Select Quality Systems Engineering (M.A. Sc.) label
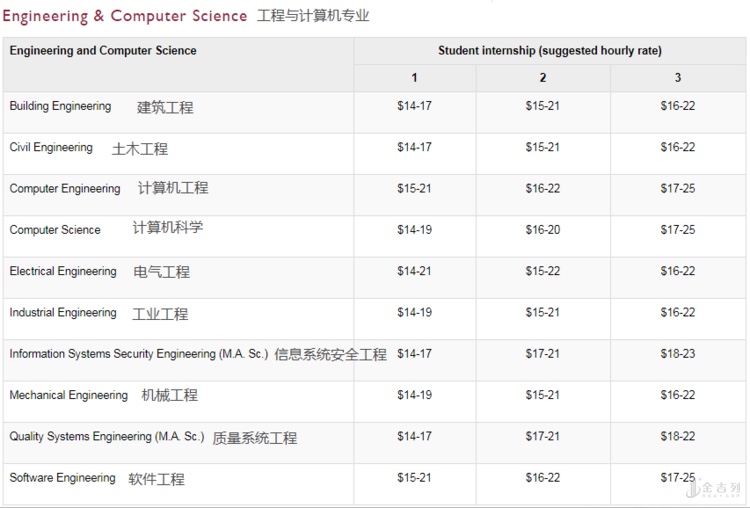The width and height of the screenshot is (750, 508). pos(107,437)
